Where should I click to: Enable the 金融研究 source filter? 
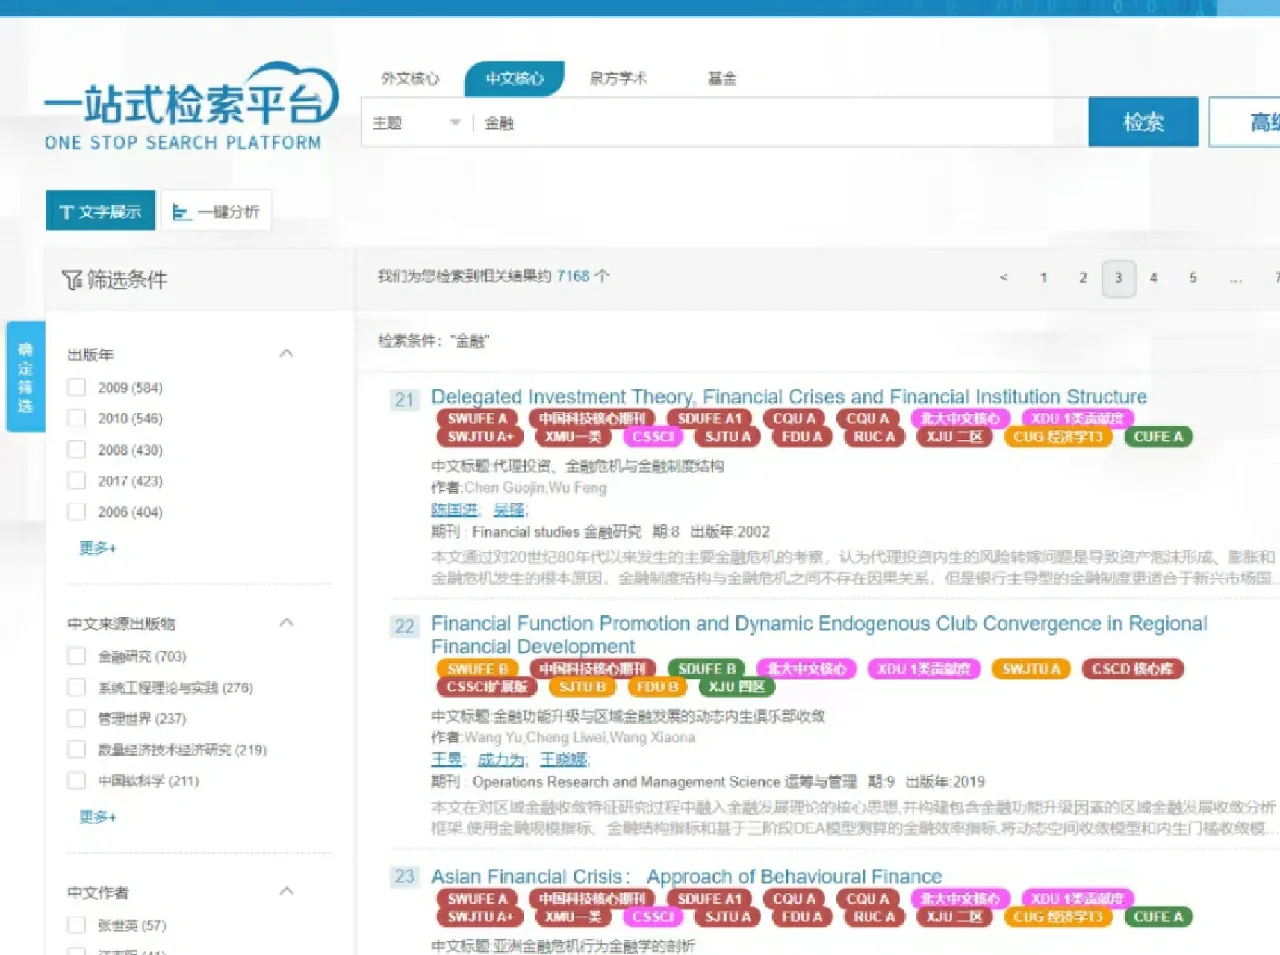pyautogui.click(x=76, y=655)
